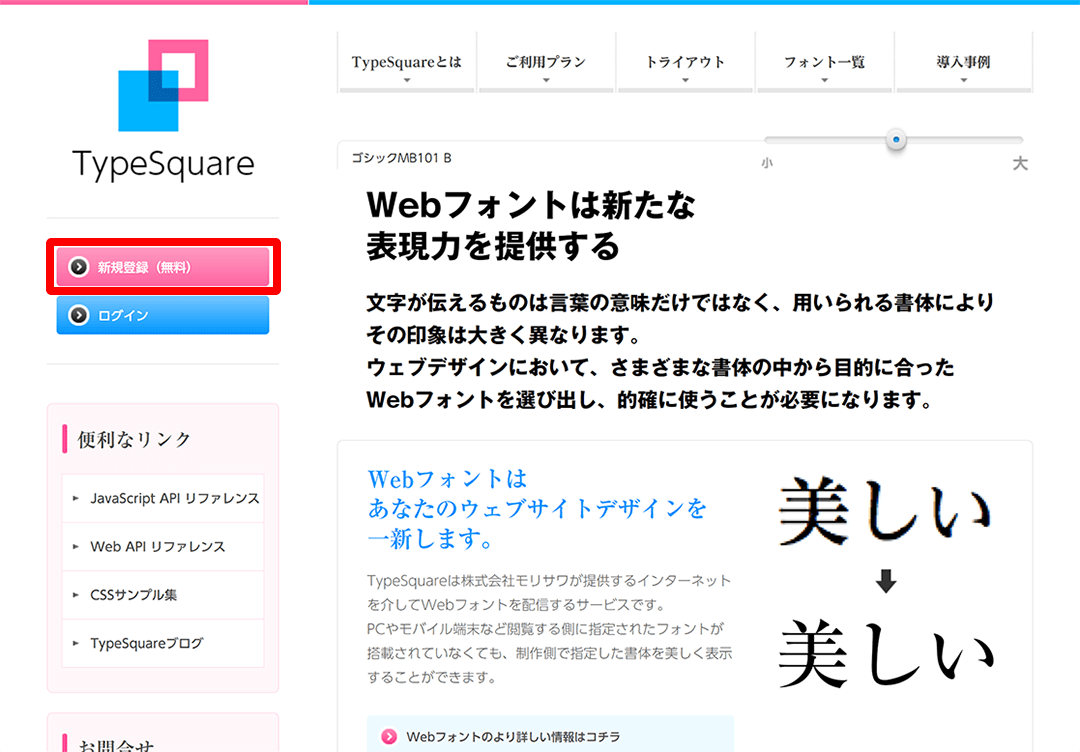
Task: Click the triangle bullet beside JavaScript API リファレンス
Action: (76, 498)
